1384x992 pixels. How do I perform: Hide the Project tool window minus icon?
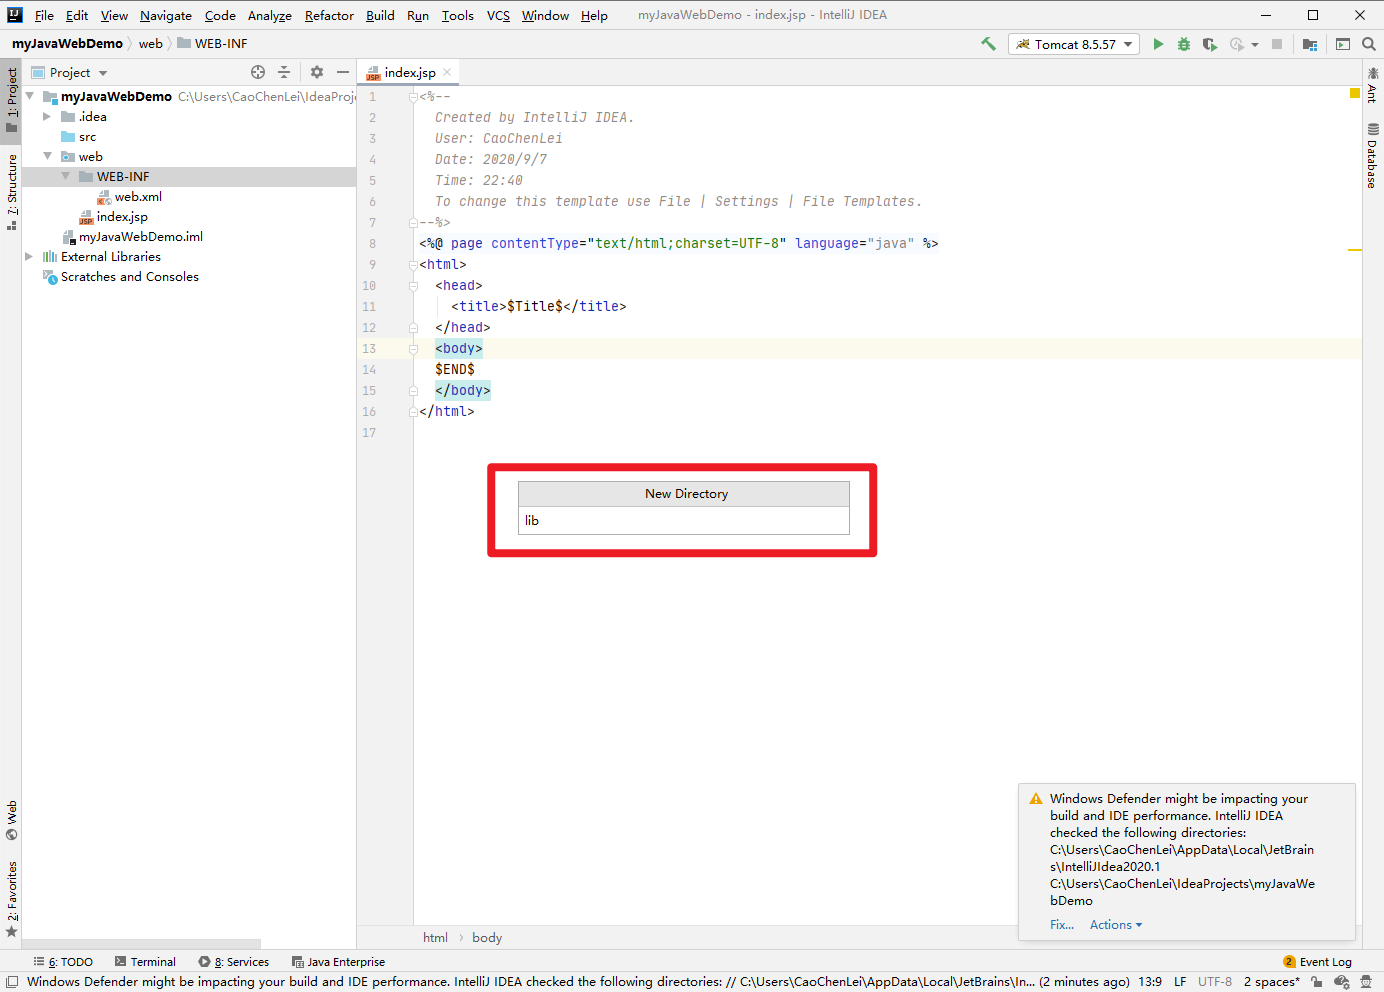[x=343, y=72]
